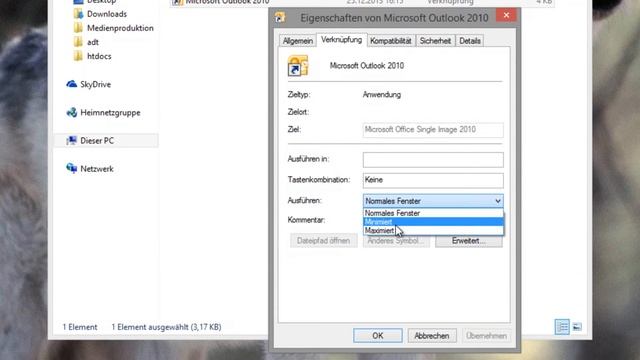Switch to the Details tab
Screen dimensions: 640x360
pos(469,41)
